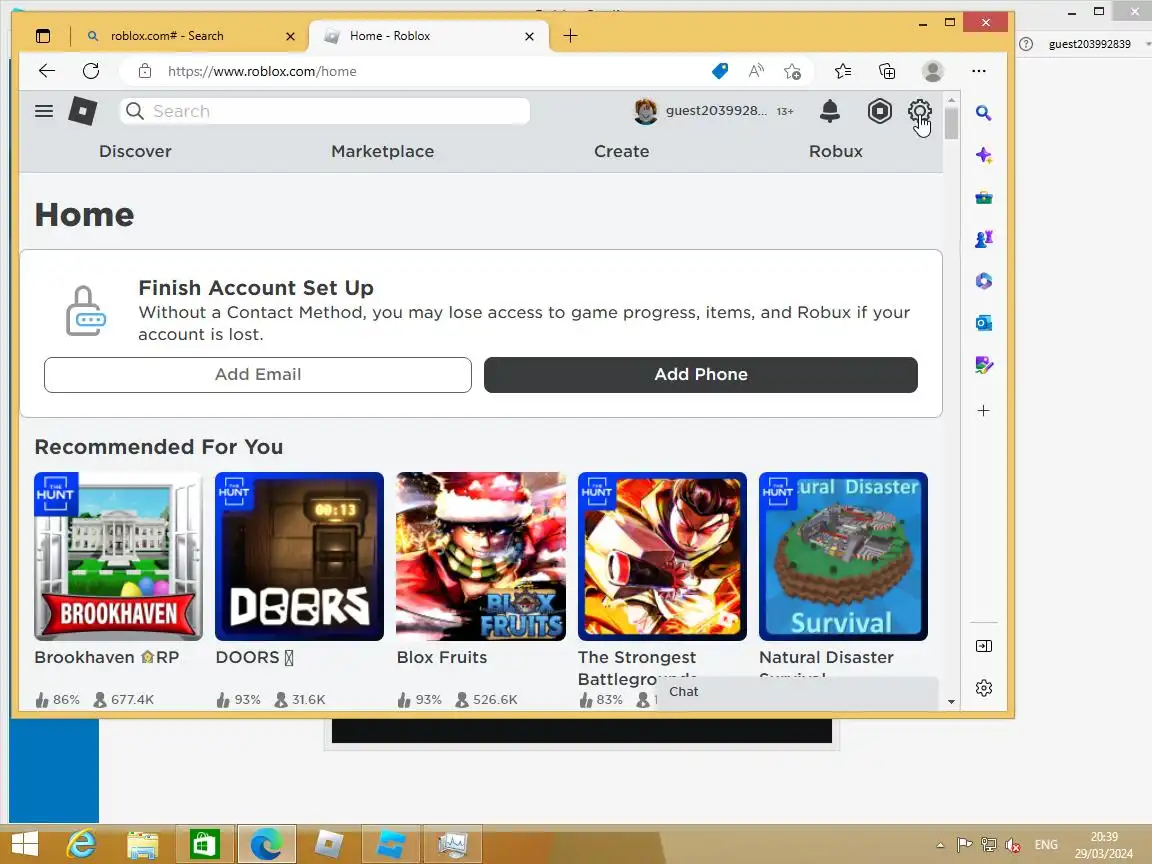Screen dimensions: 1152x864
Task: Refresh the Roblox home page
Action: point(91,71)
